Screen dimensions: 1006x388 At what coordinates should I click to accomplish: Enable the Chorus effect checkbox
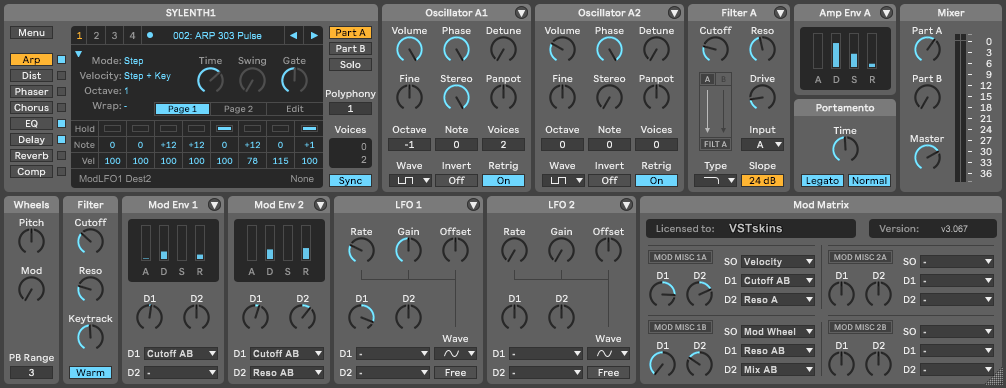(x=62, y=108)
